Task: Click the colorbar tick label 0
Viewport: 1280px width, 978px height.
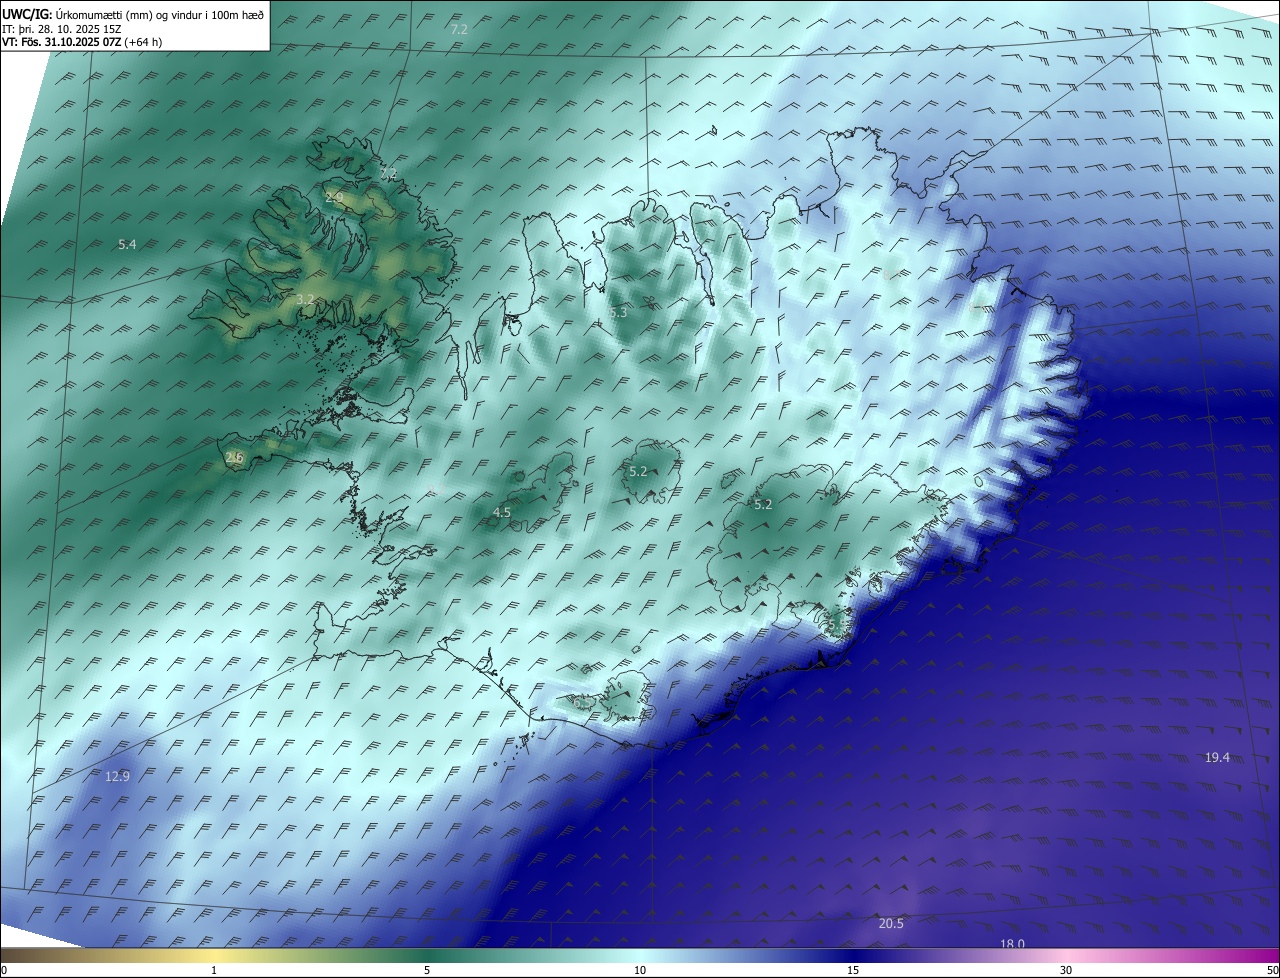Action: [4, 970]
